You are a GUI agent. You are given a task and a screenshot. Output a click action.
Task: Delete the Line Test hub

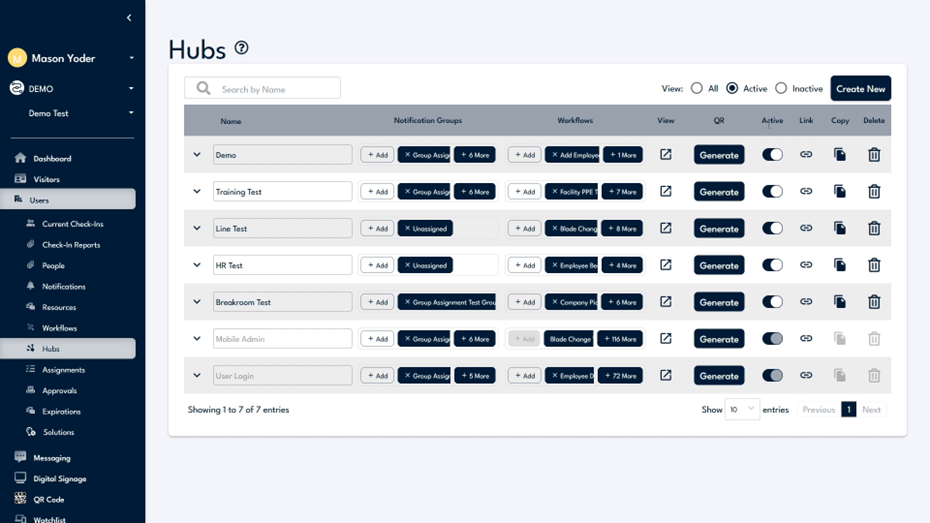874,229
